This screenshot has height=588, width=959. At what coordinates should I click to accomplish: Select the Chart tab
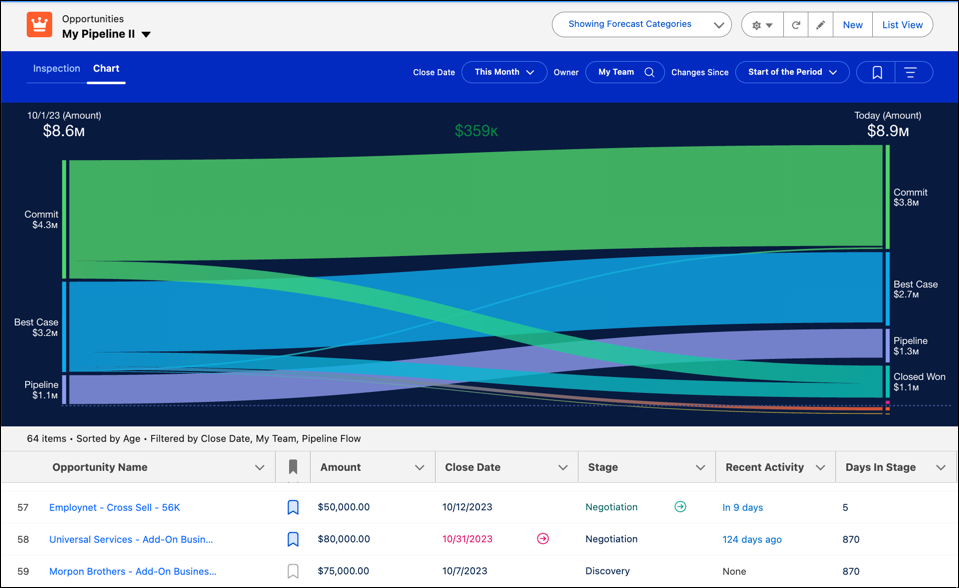coord(106,68)
